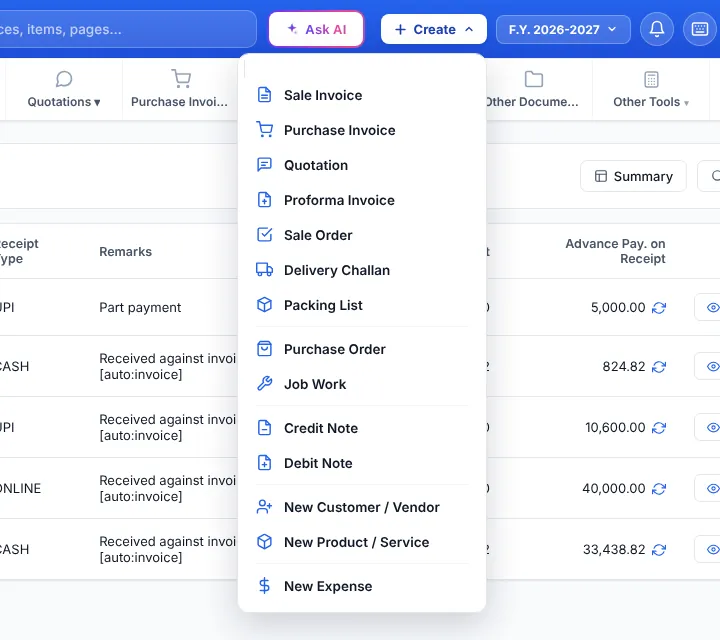The height and width of the screenshot is (640, 720).
Task: Choose Packing List menu entry
Action: coord(362,305)
